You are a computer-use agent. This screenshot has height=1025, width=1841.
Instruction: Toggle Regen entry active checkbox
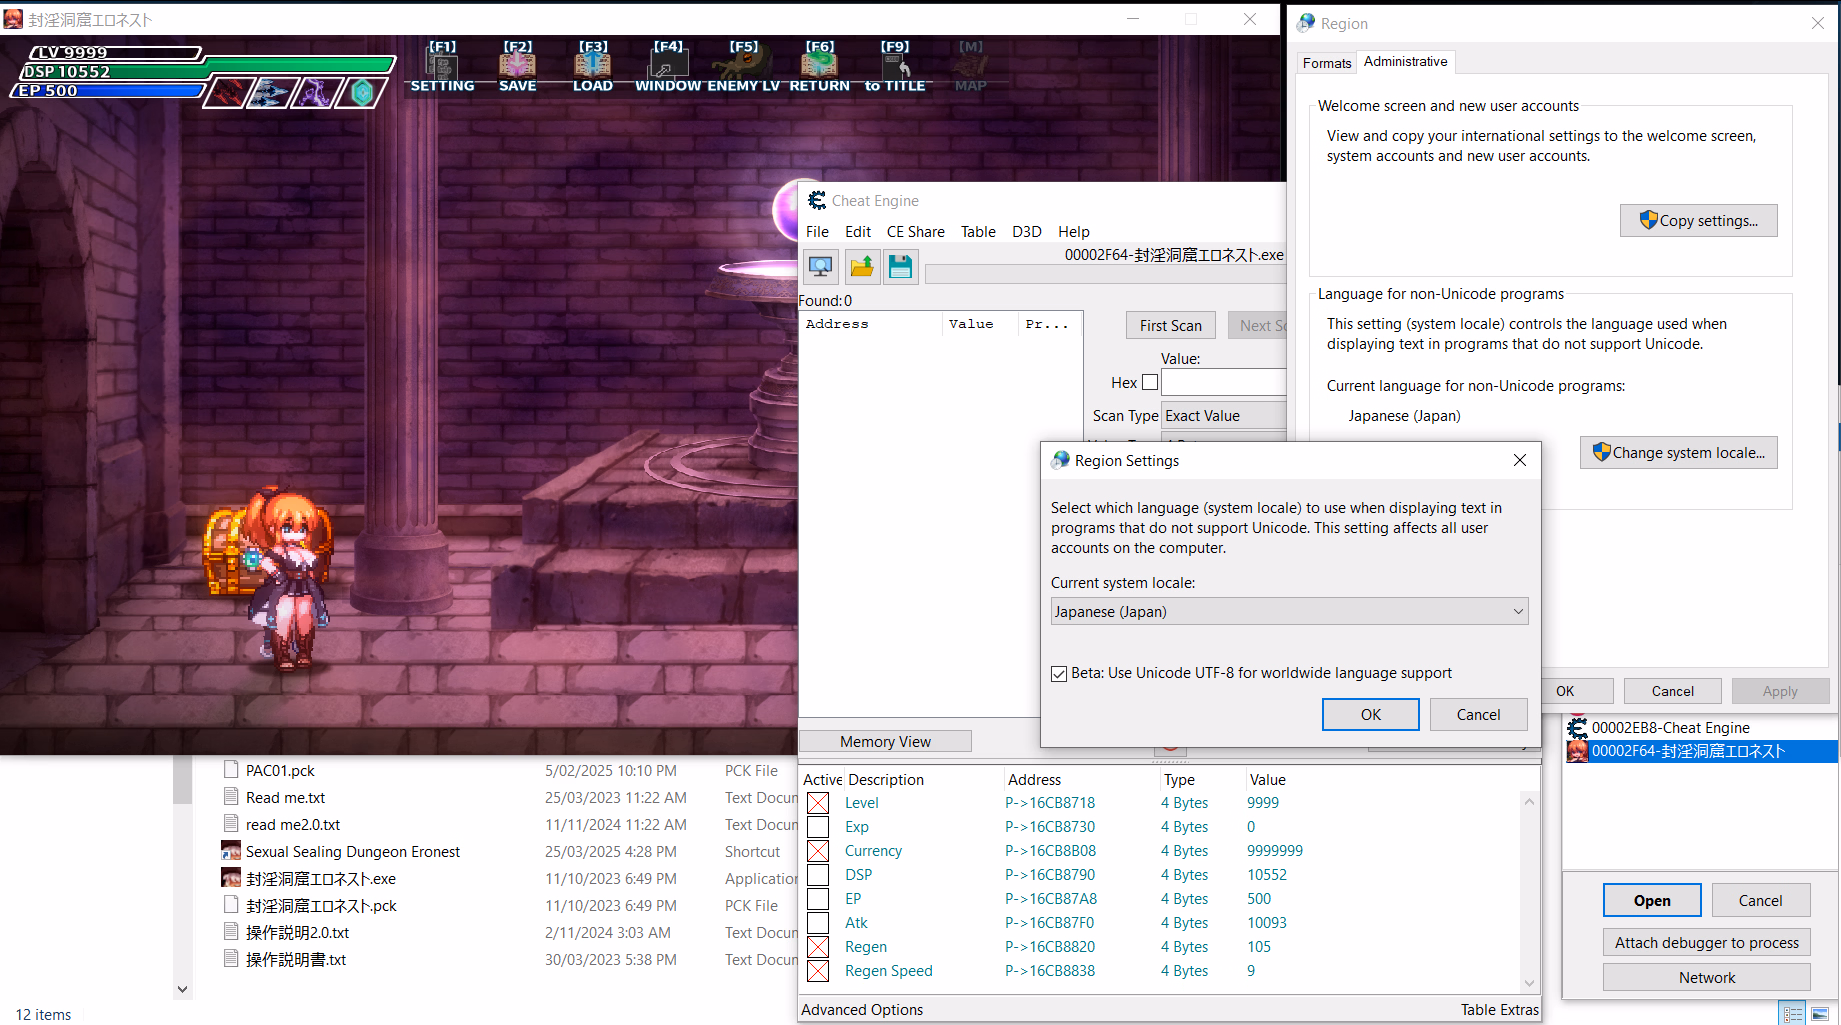click(x=818, y=947)
